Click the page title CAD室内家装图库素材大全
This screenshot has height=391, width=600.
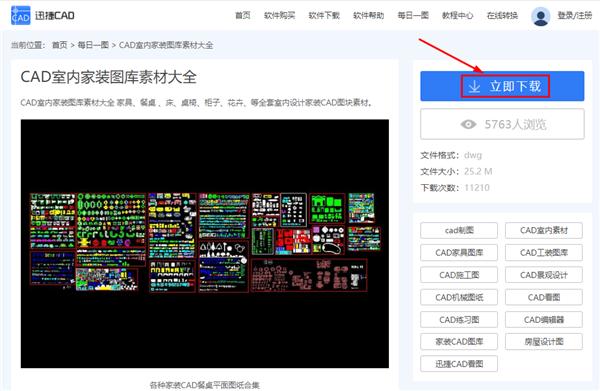(x=109, y=77)
